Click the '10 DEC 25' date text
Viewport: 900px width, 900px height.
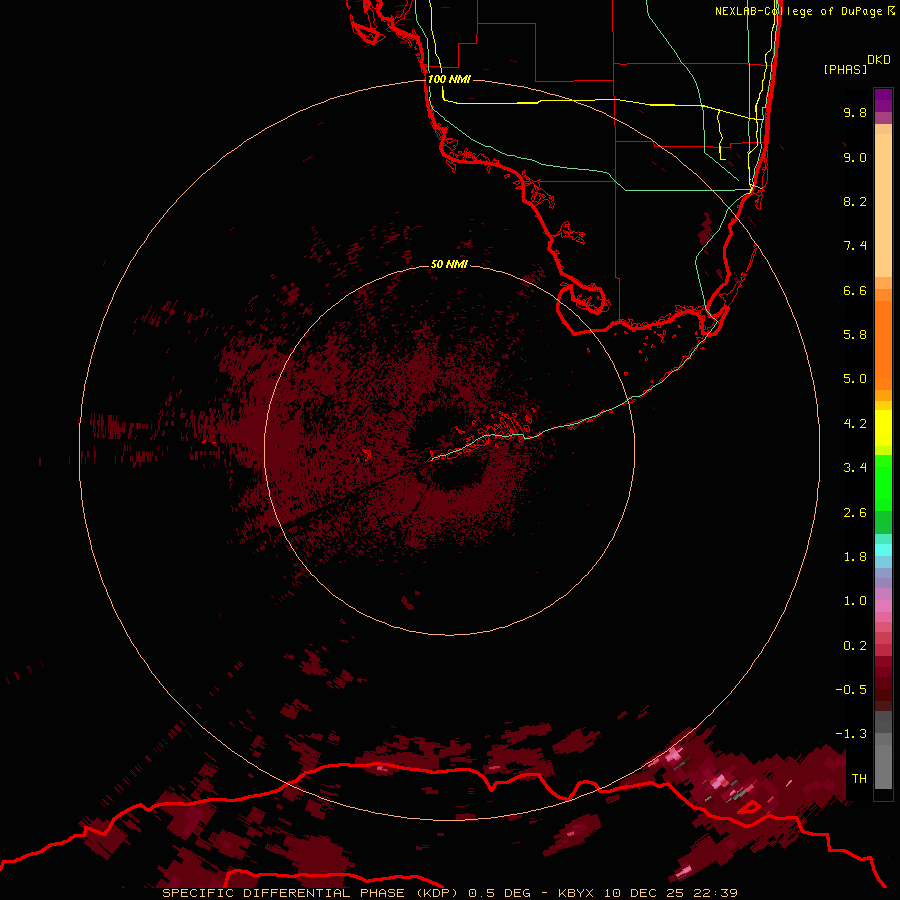point(645,893)
